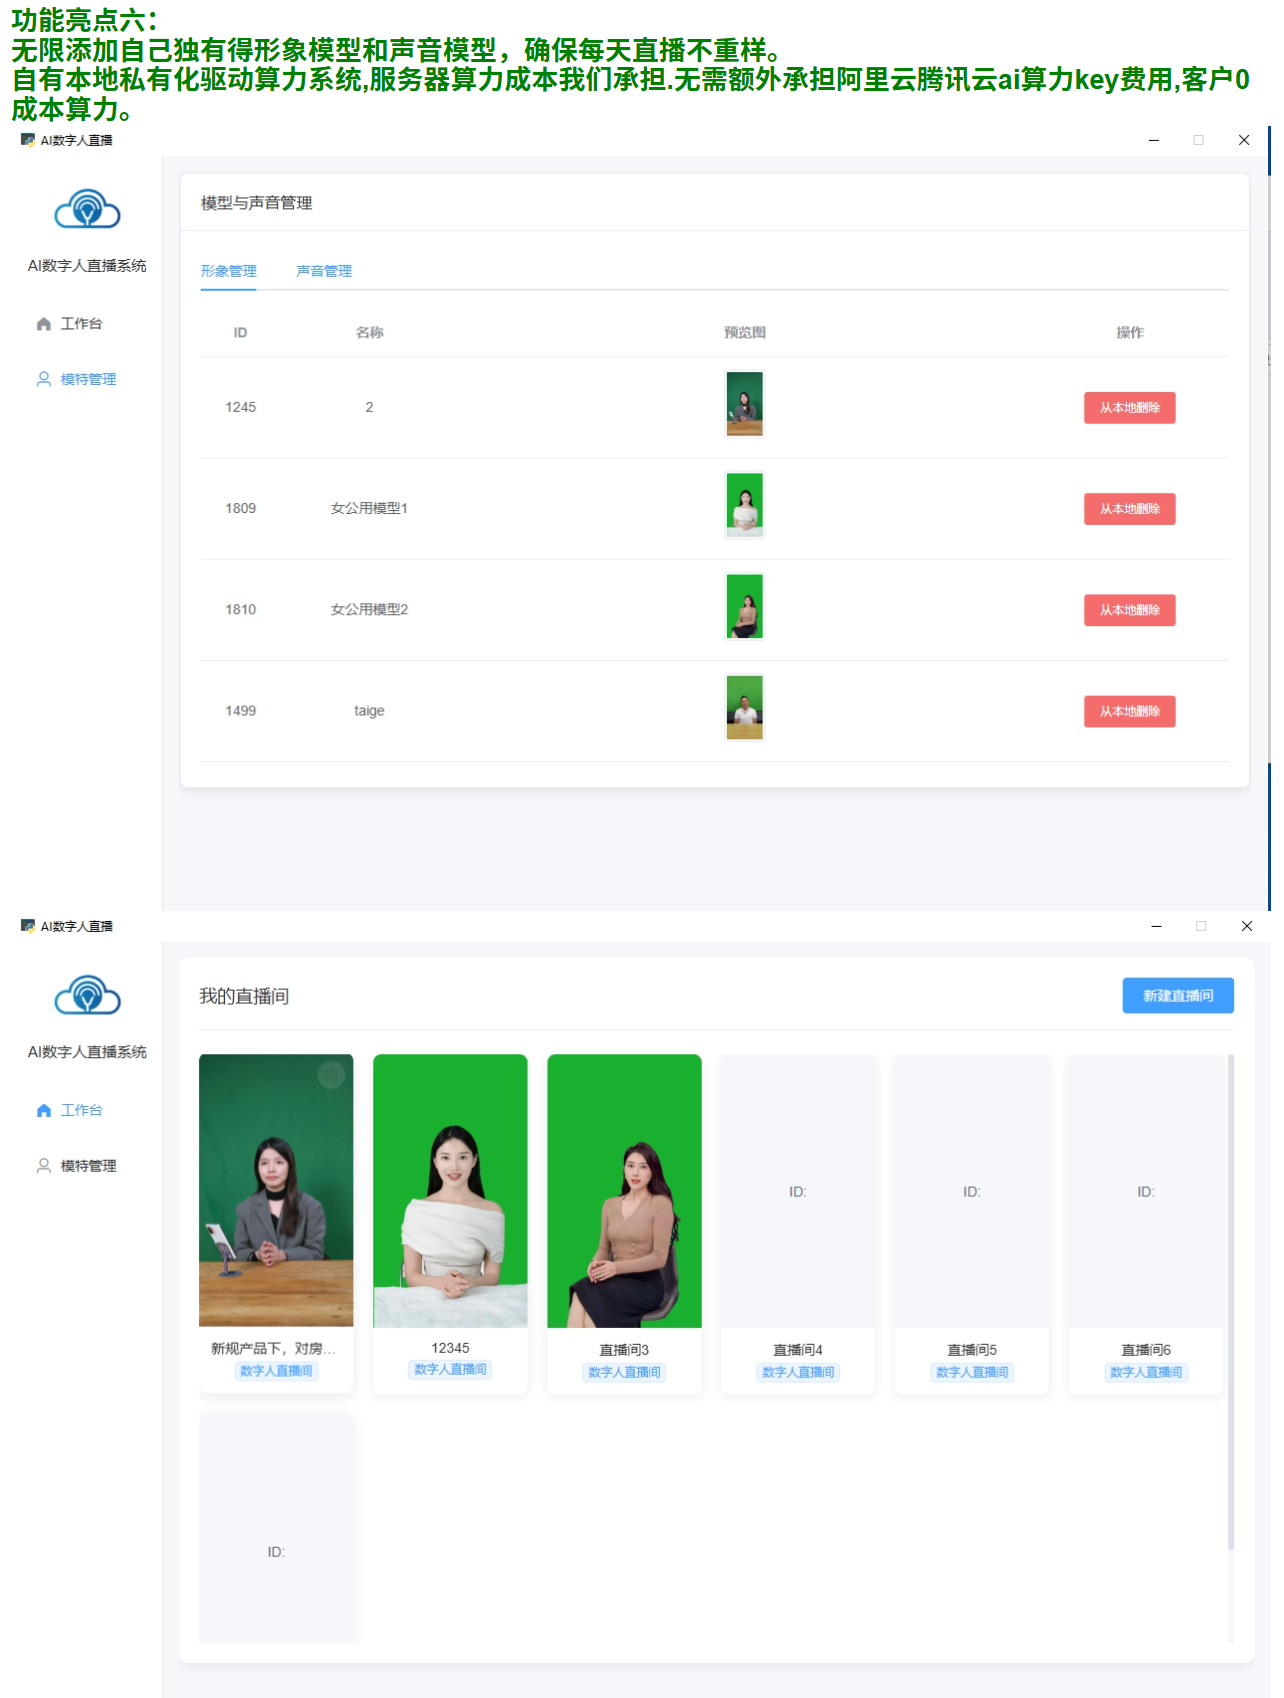Switch to the 声音管理 tab
1284x1698 pixels.
[x=324, y=271]
